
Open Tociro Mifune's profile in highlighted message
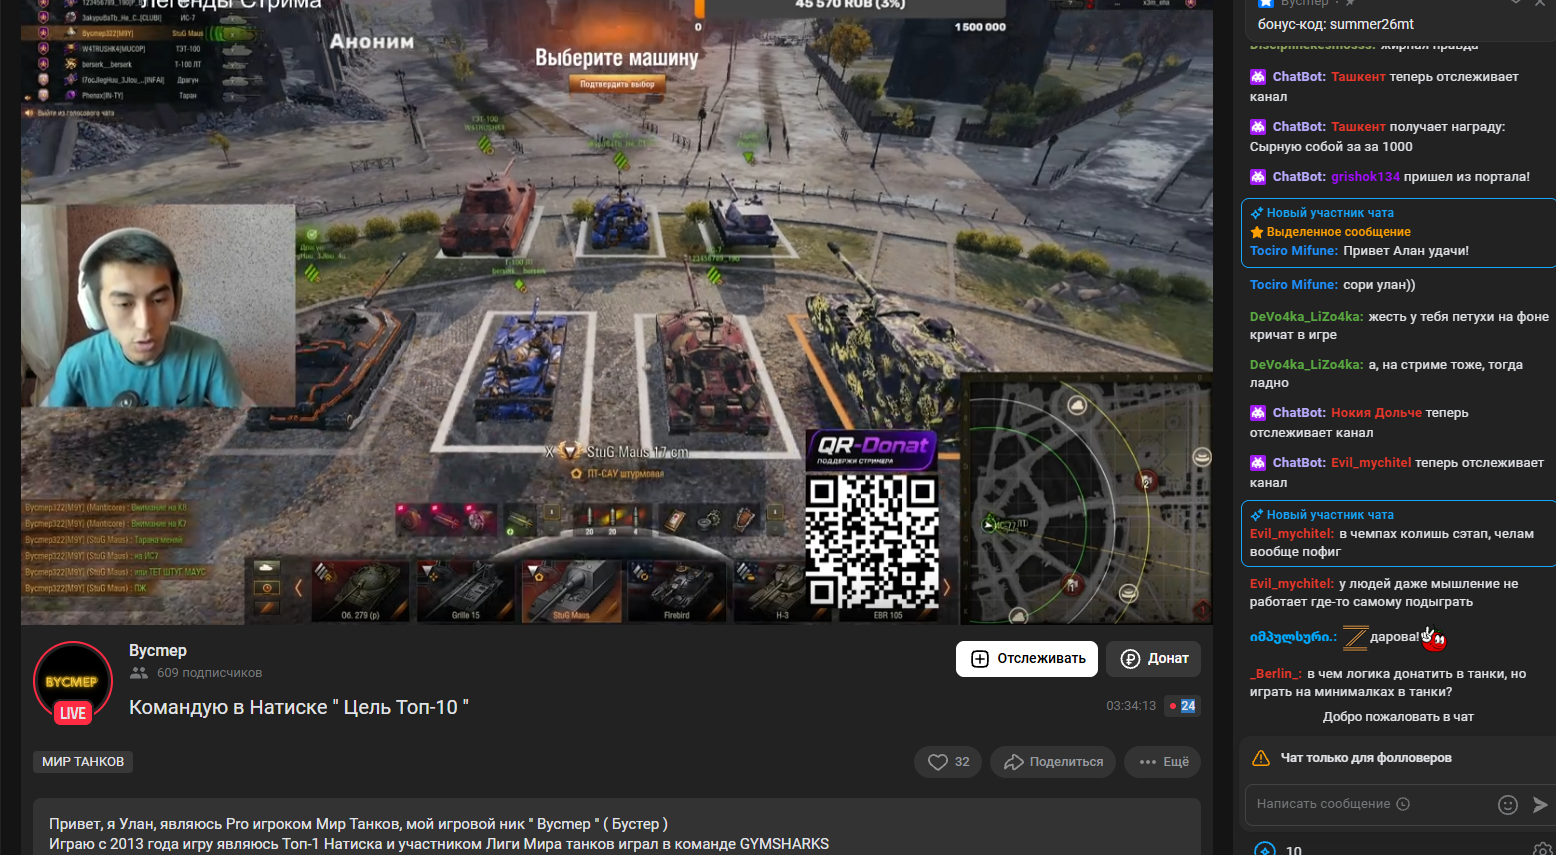[1294, 251]
